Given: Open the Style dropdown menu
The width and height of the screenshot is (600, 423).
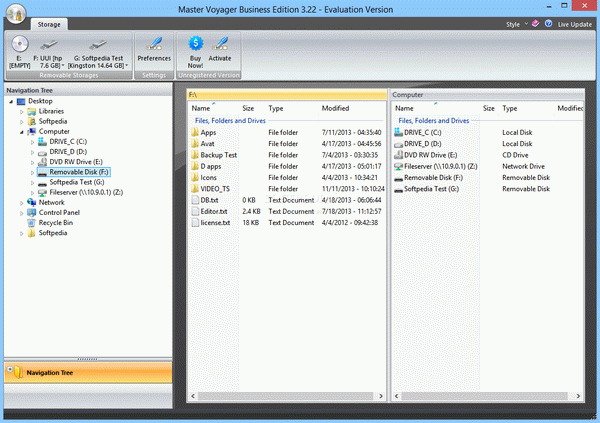Looking at the screenshot, I should [517, 22].
